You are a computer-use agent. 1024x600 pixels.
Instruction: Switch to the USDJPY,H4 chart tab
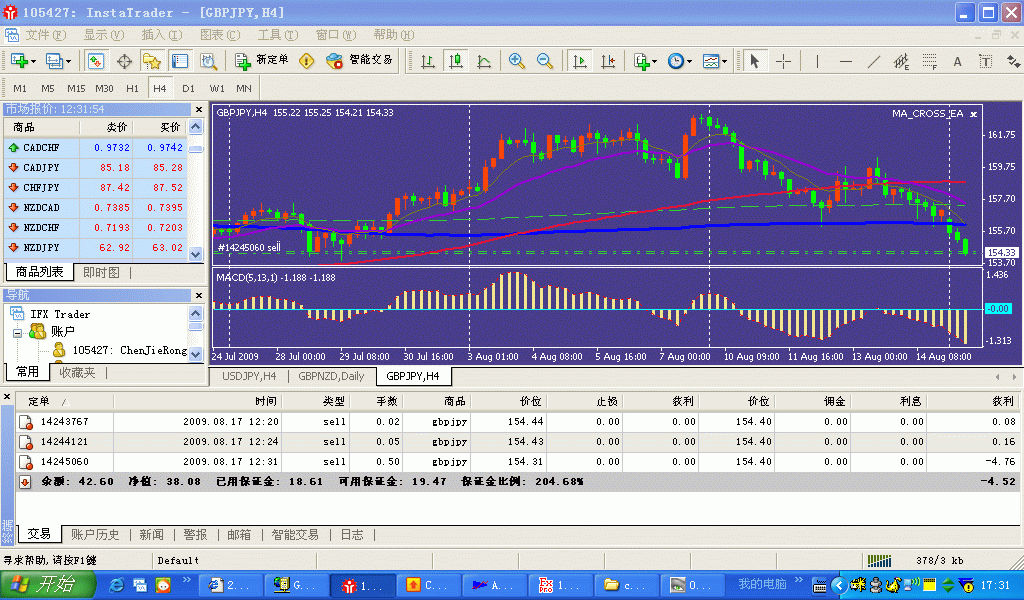click(x=249, y=377)
